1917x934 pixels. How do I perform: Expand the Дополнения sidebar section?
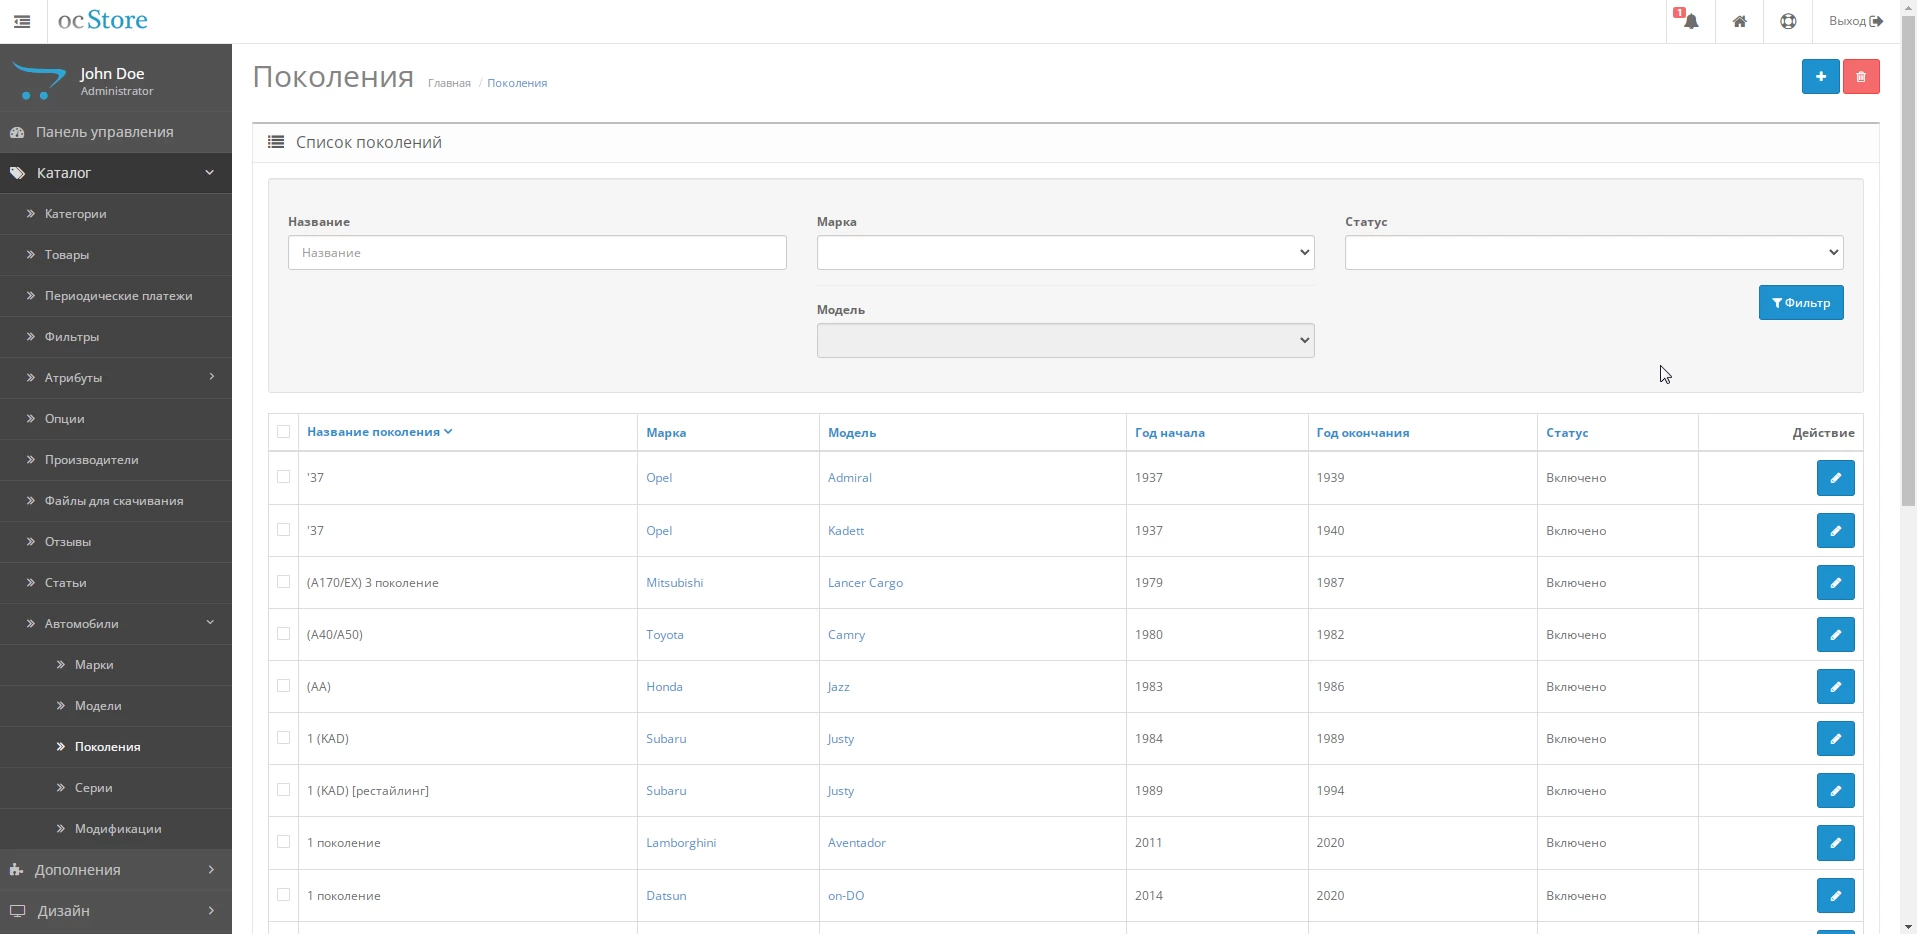pos(116,870)
